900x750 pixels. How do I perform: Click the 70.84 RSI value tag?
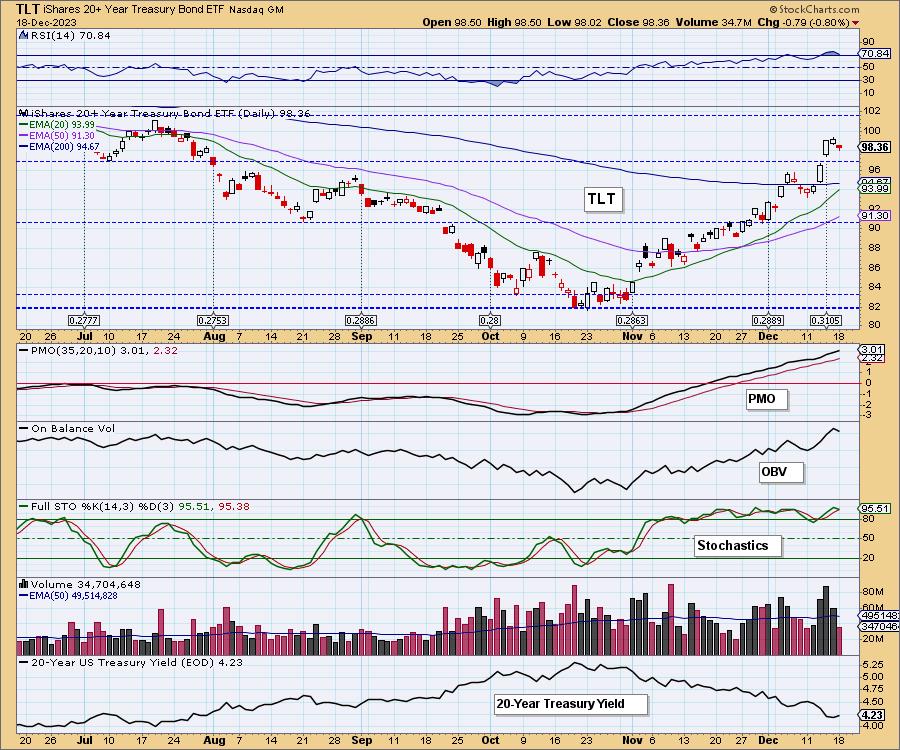(875, 53)
